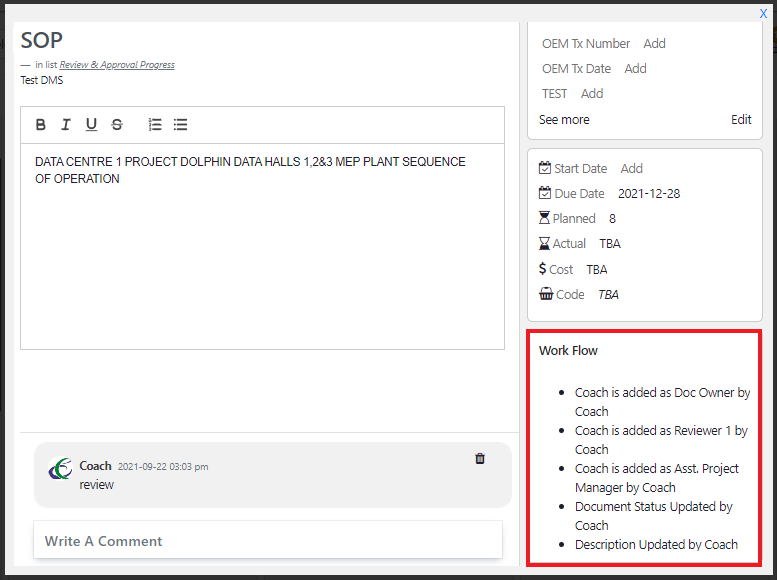Add a Start Date
This screenshot has height=580, width=777.
631,169
